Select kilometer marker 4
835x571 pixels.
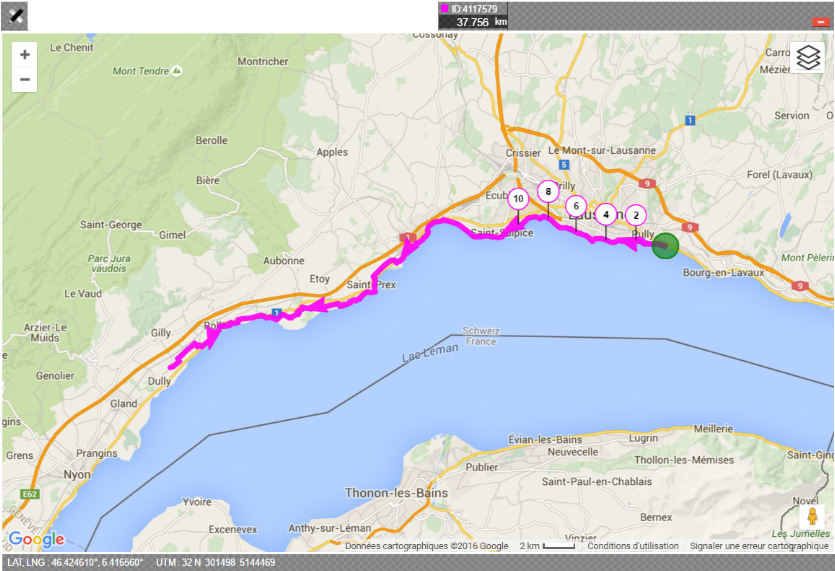605,215
